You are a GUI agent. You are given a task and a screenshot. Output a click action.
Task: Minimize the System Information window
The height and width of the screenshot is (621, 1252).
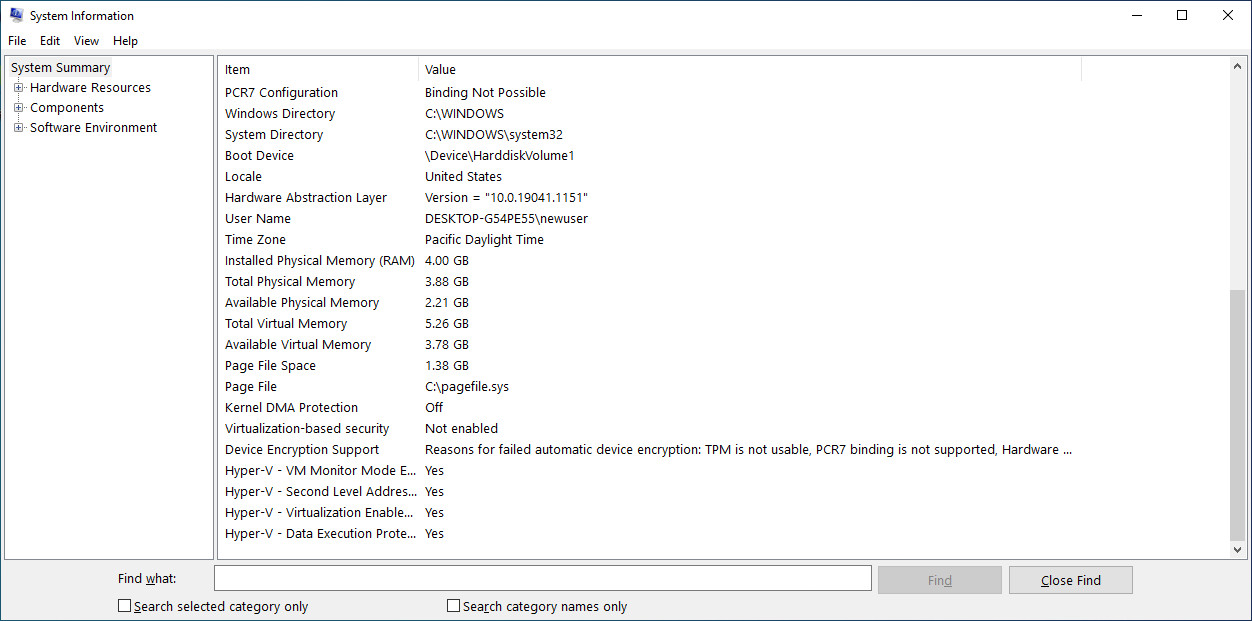point(1137,15)
